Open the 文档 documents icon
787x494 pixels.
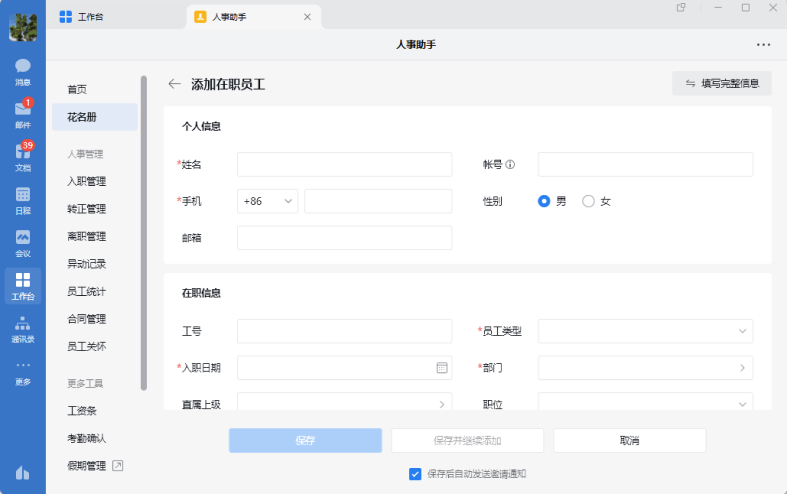point(23,158)
